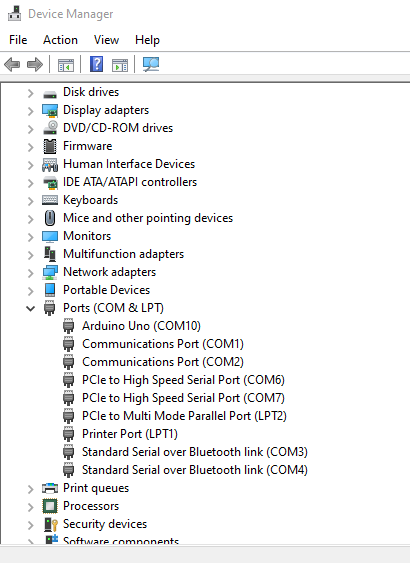The height and width of the screenshot is (563, 410).
Task: Click the Back arrow toolbar button
Action: pyautogui.click(x=12, y=65)
